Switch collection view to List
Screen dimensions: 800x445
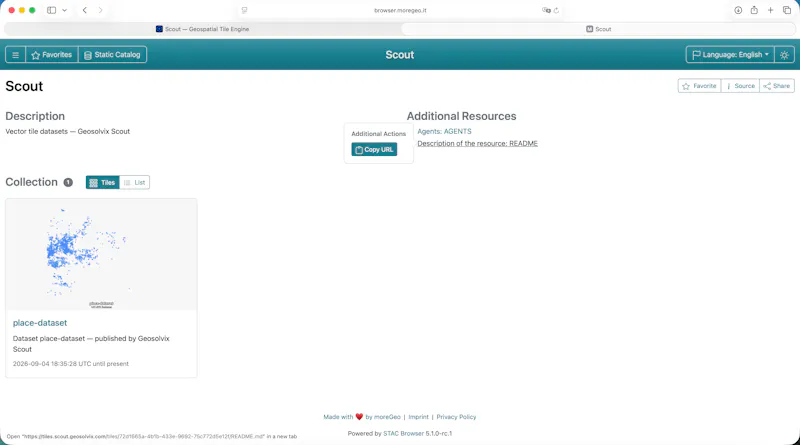pyautogui.click(x=135, y=182)
